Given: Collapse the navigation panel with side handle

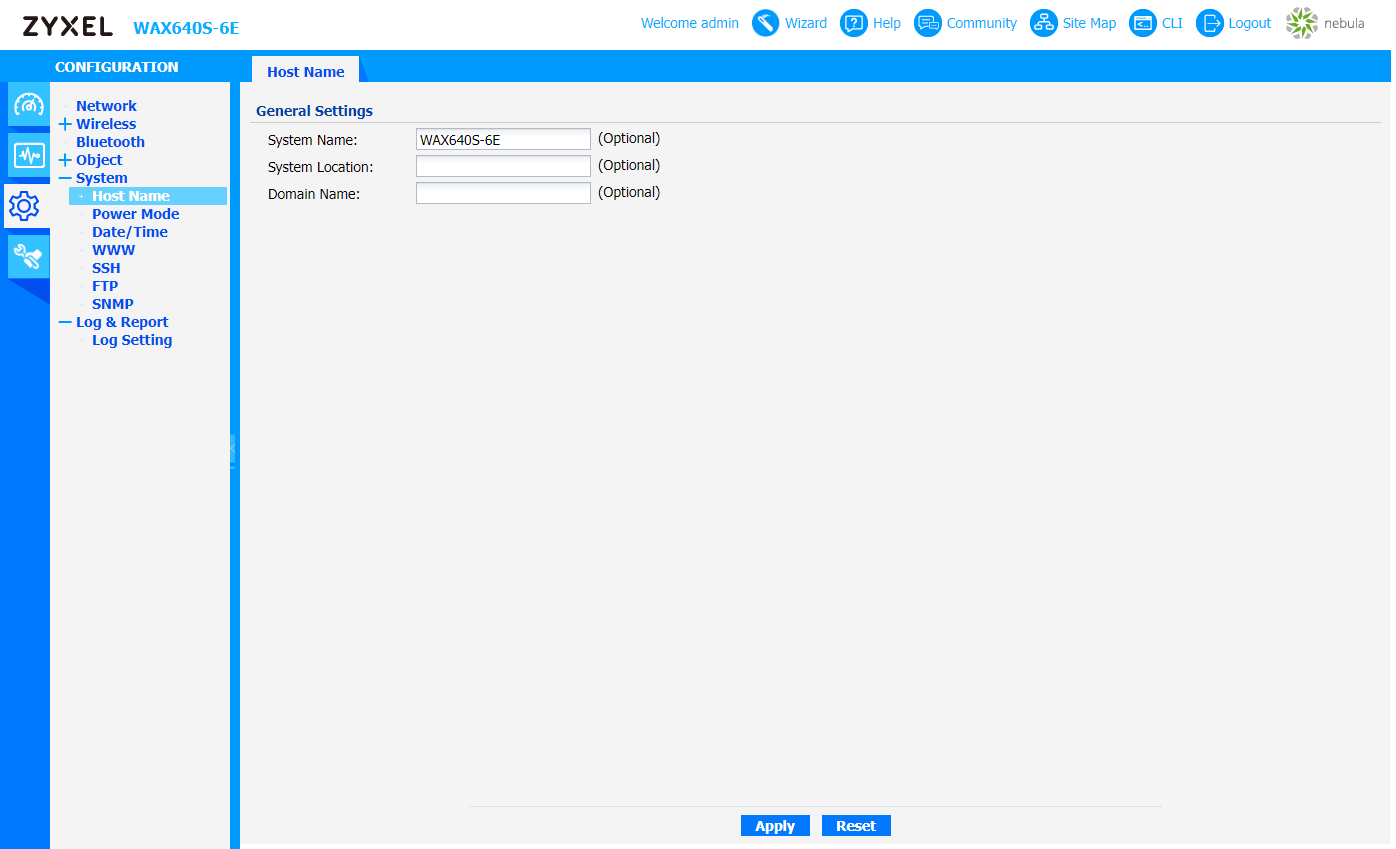Looking at the screenshot, I should (x=234, y=450).
